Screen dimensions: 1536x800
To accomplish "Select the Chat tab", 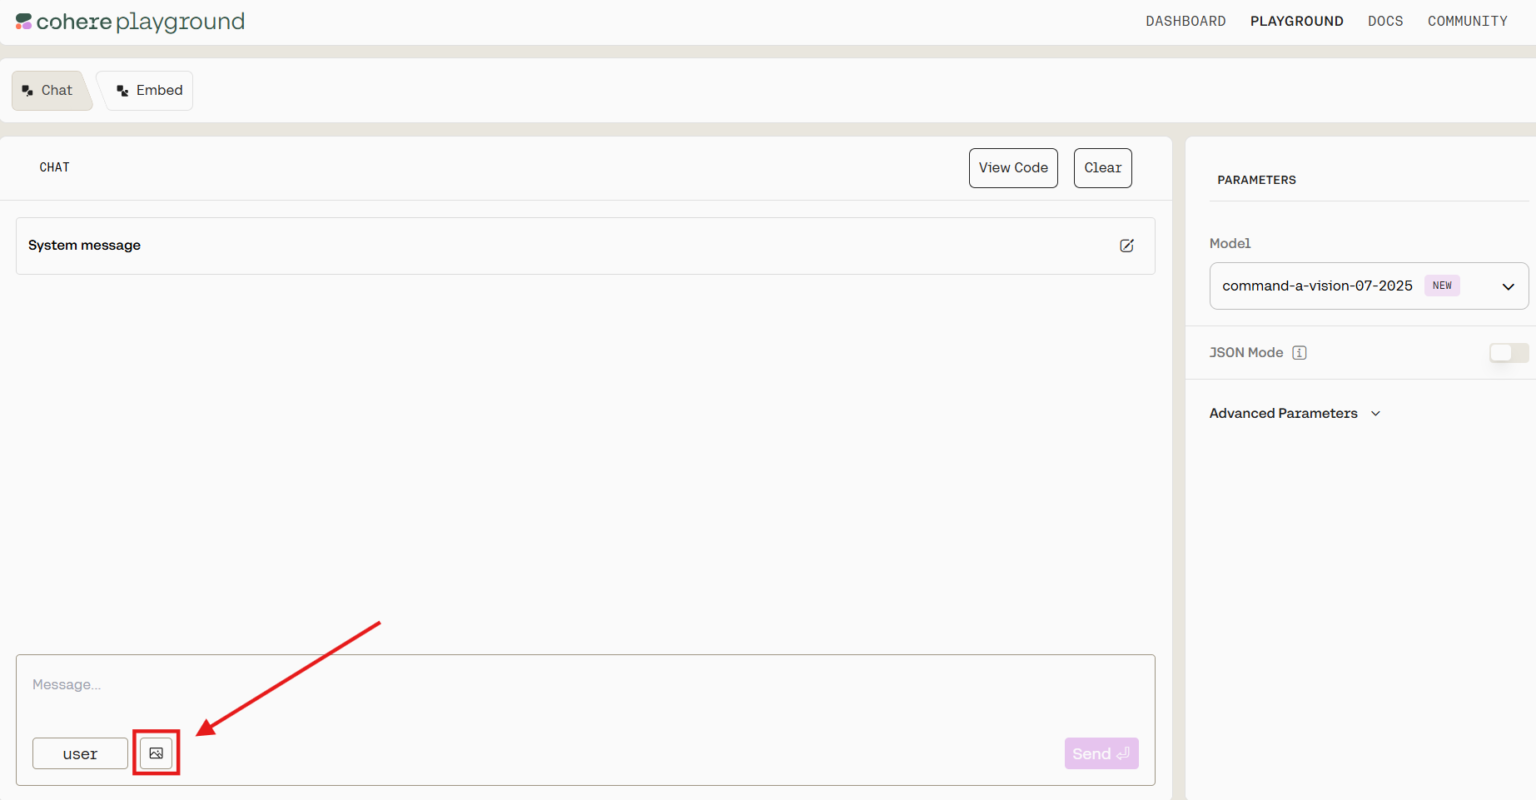I will (48, 89).
